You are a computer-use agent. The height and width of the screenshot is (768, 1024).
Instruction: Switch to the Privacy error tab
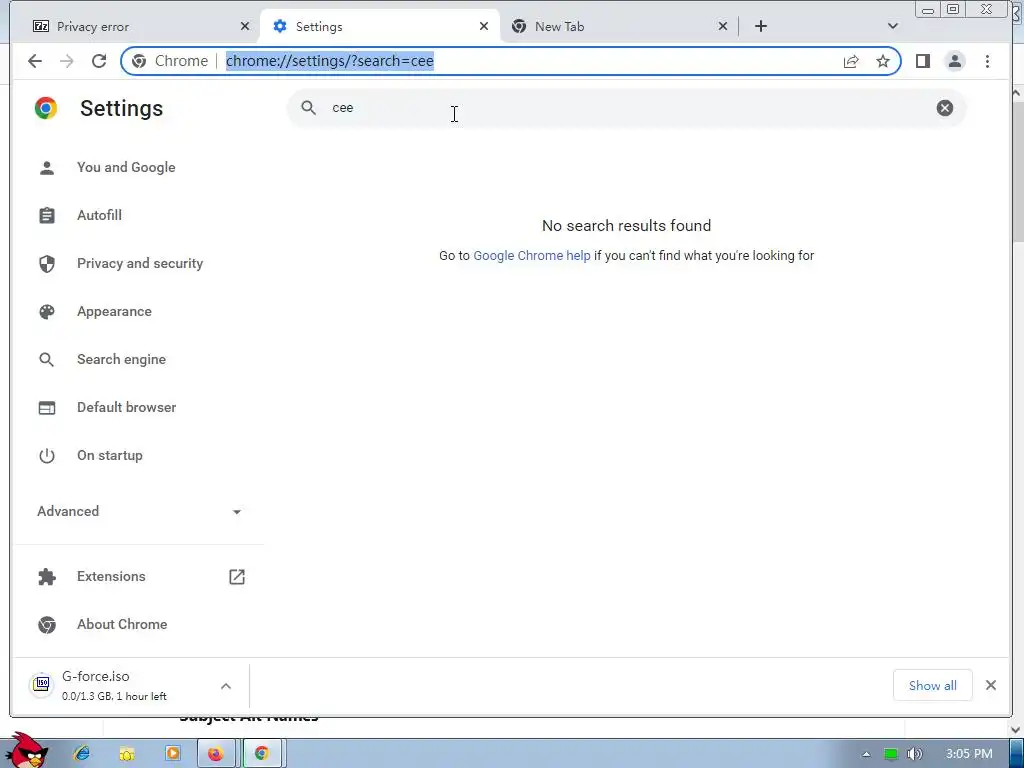tap(140, 26)
